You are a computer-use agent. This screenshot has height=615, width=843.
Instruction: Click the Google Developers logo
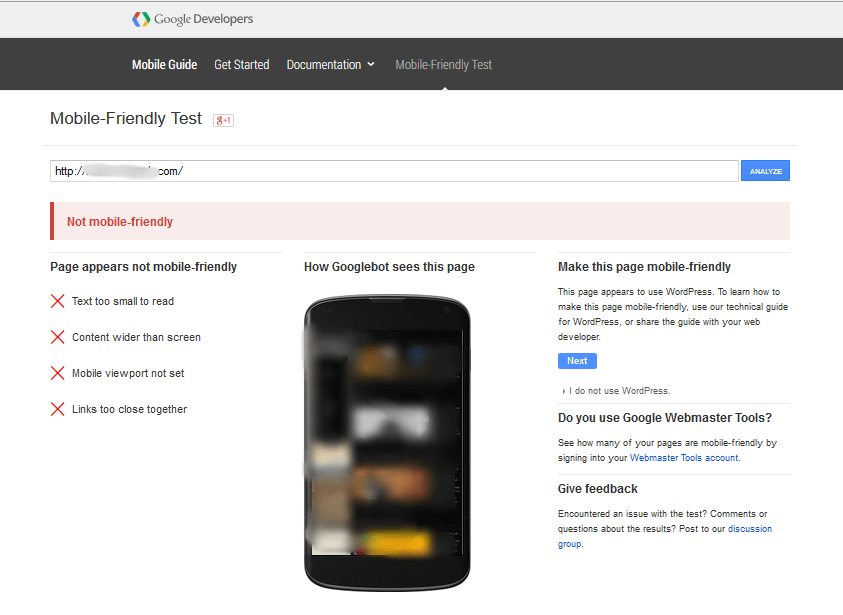[x=193, y=19]
